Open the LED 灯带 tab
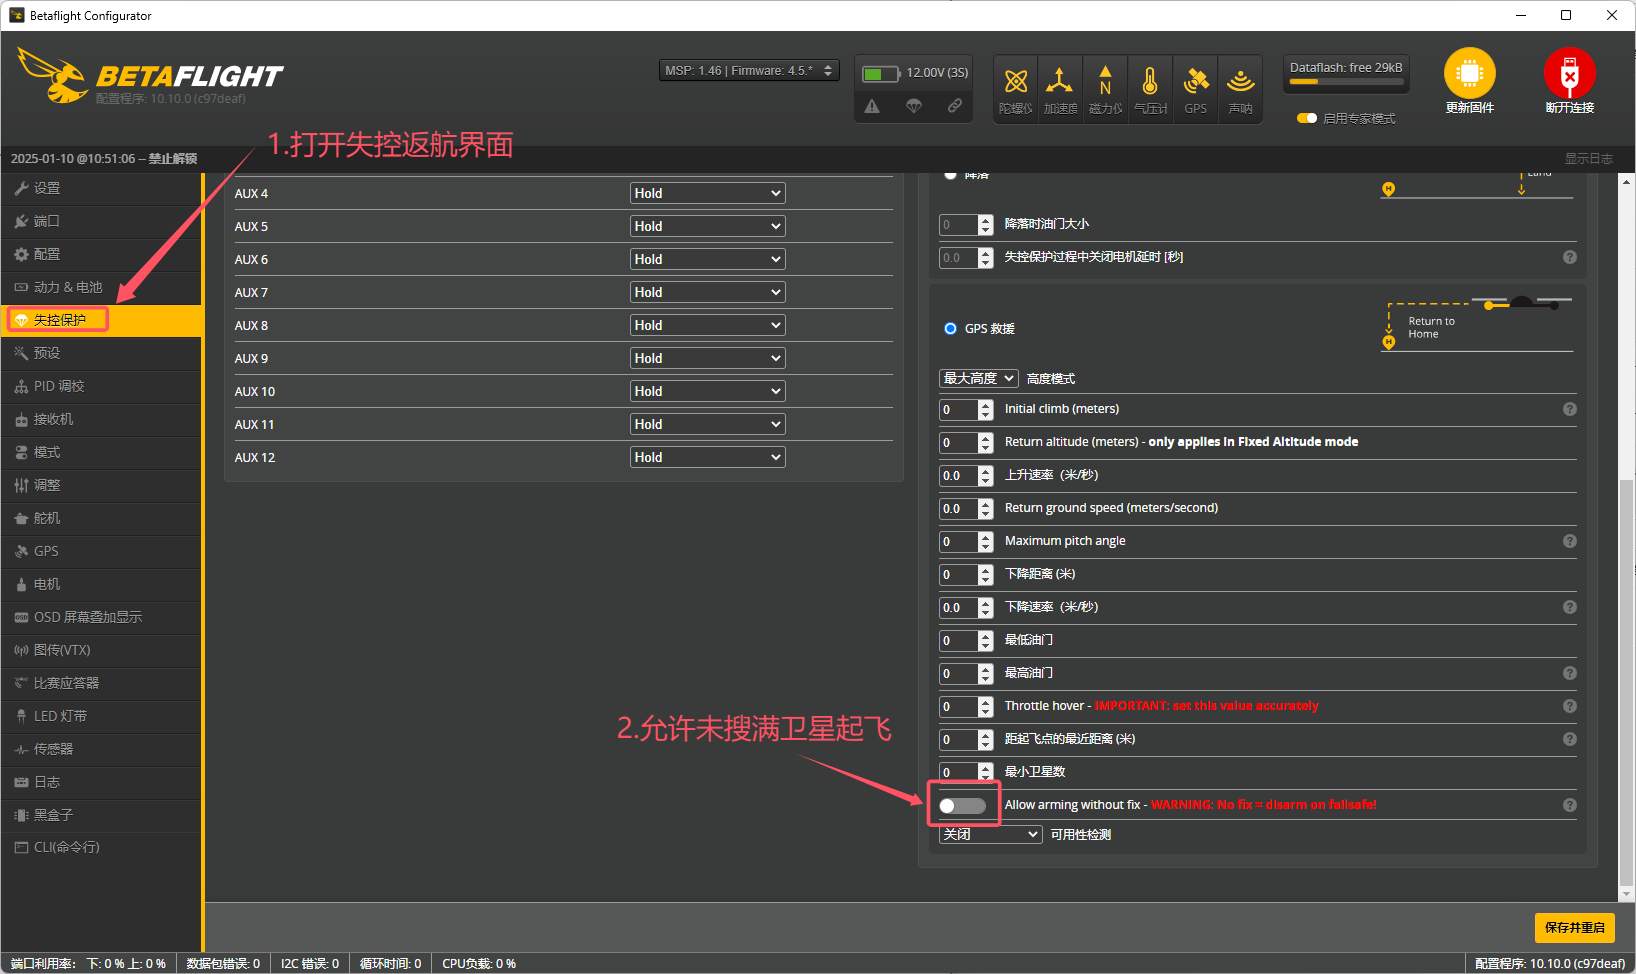This screenshot has height=974, width=1636. 101,716
